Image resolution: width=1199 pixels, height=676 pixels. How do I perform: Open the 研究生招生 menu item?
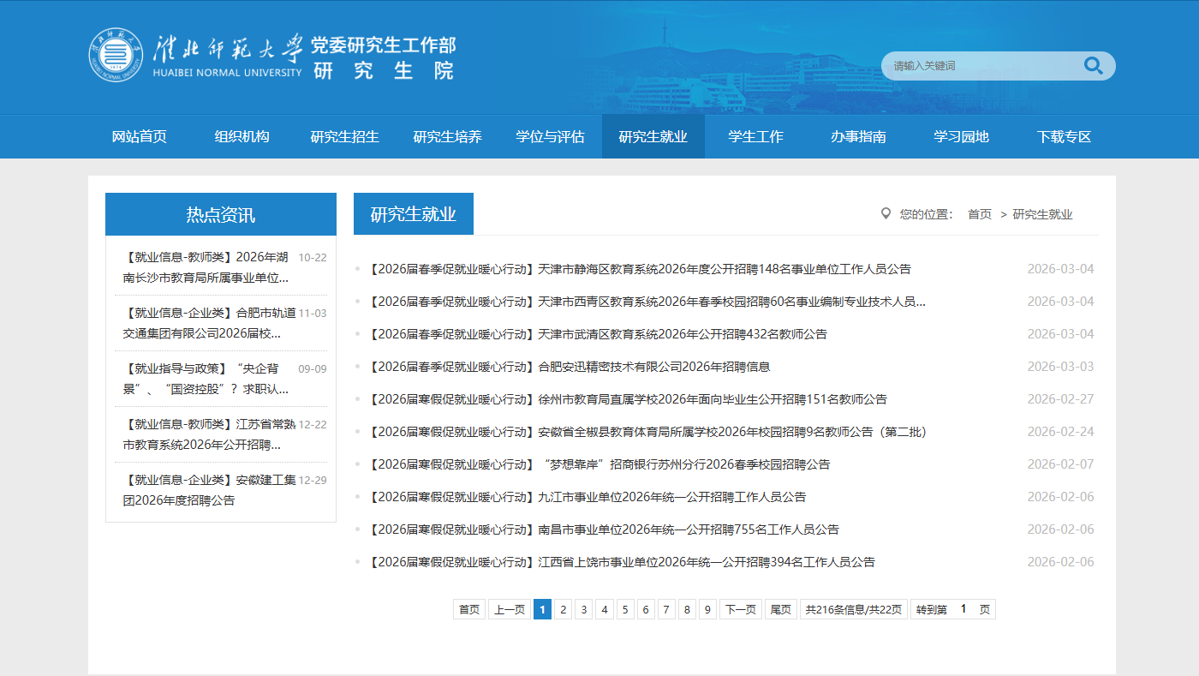point(344,137)
